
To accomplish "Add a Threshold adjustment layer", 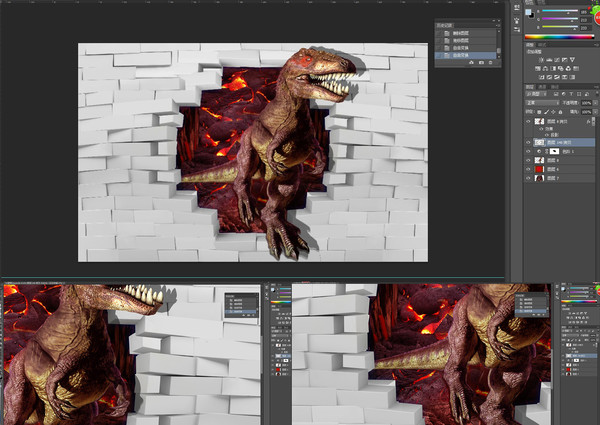I will click(557, 77).
